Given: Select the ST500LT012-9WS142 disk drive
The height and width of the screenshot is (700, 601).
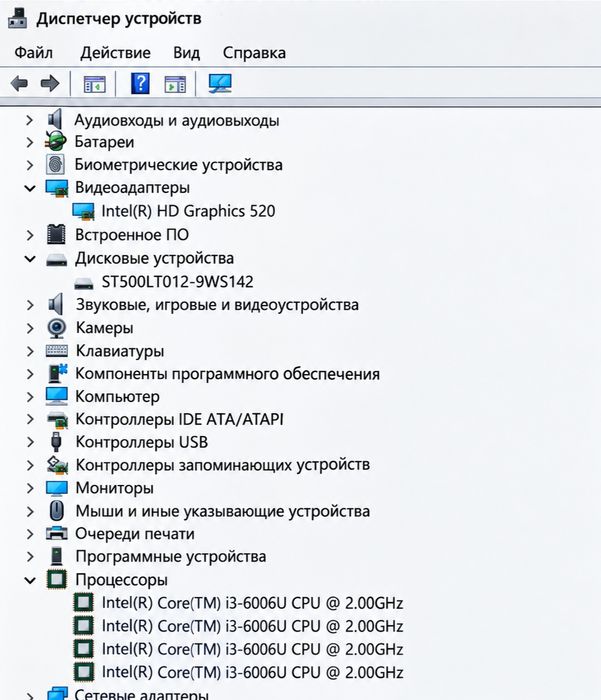Looking at the screenshot, I should (x=177, y=282).
